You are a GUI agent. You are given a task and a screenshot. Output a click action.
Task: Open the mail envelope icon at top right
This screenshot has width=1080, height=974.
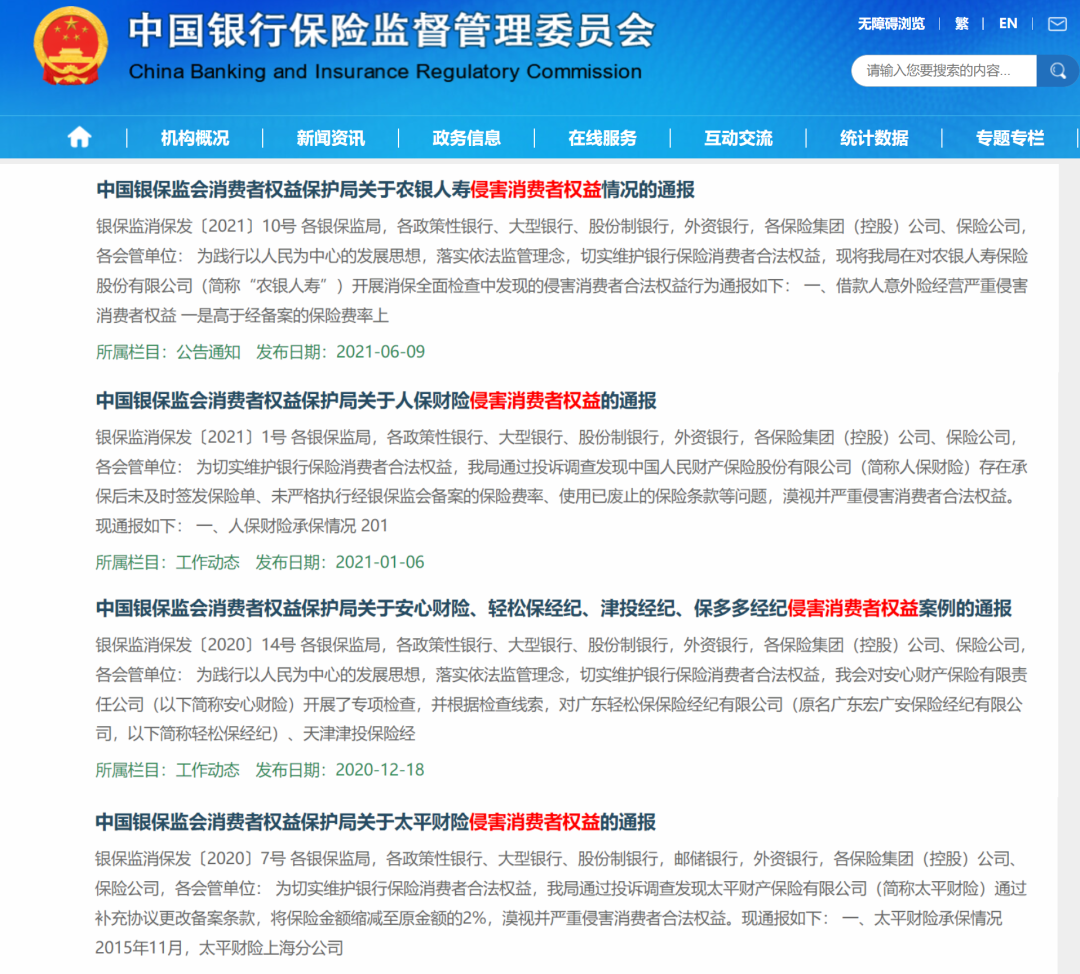(x=1056, y=23)
